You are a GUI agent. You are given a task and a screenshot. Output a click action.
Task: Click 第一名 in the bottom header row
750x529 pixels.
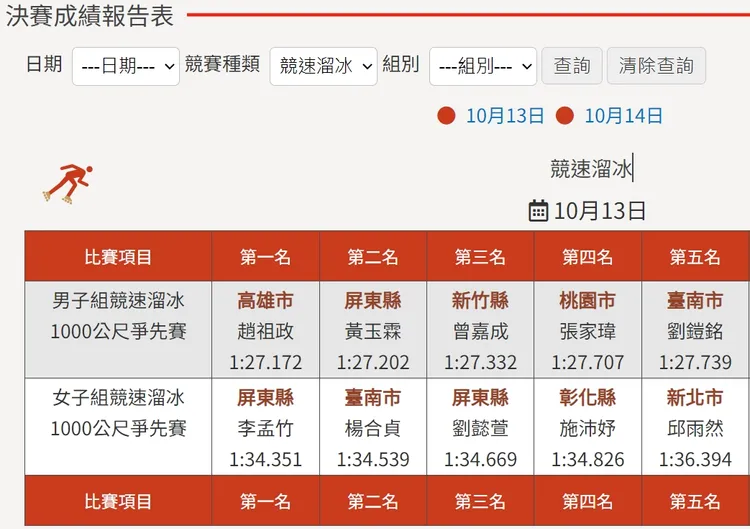(x=265, y=501)
